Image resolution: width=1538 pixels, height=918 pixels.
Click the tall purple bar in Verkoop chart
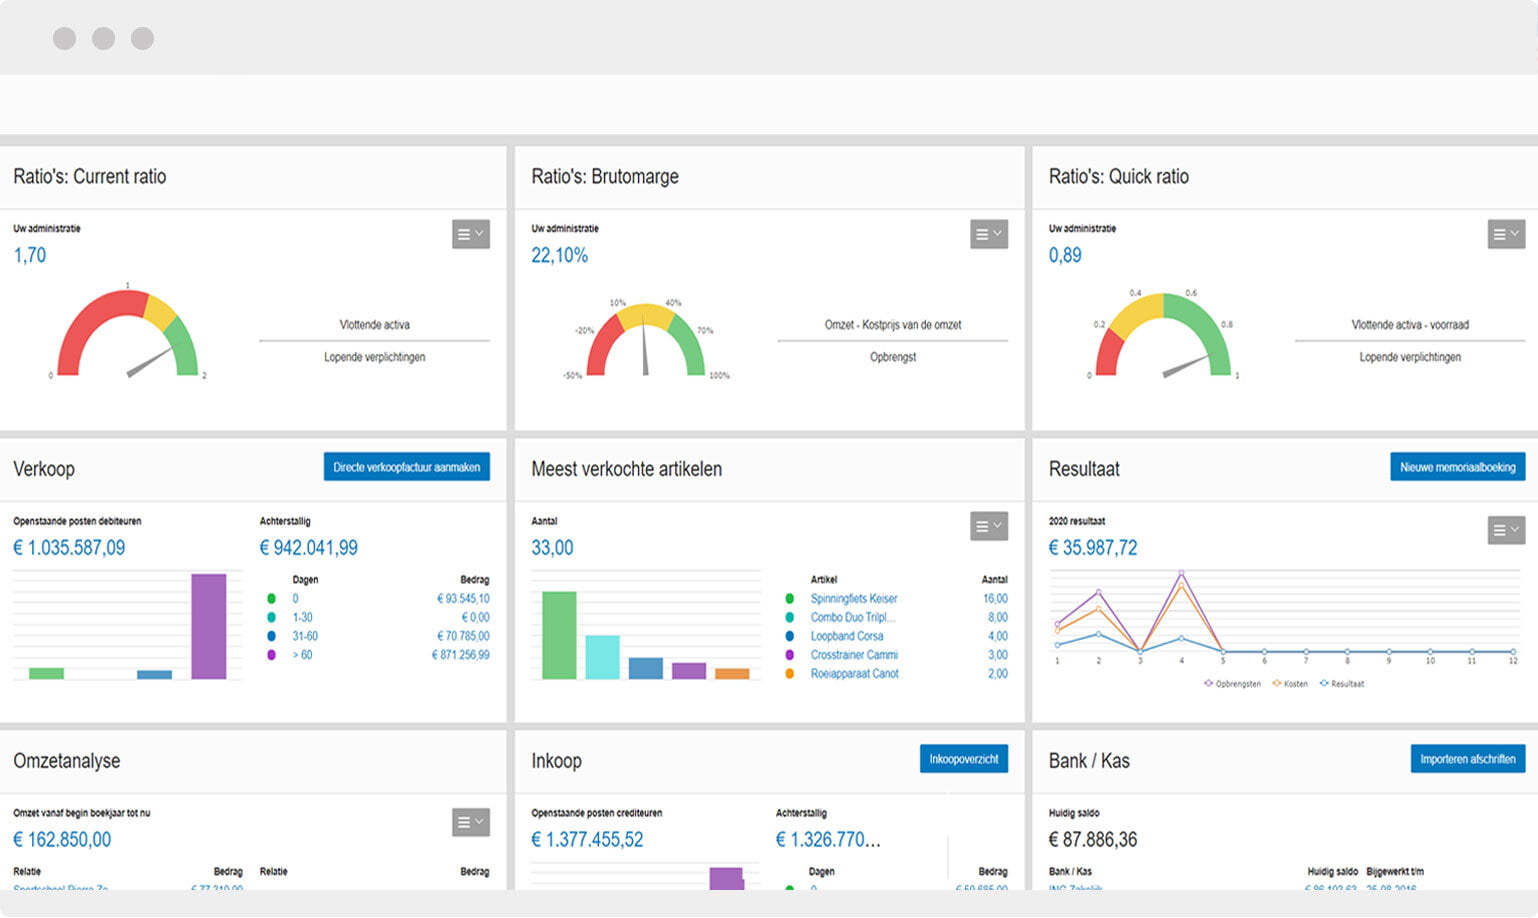coord(209,626)
